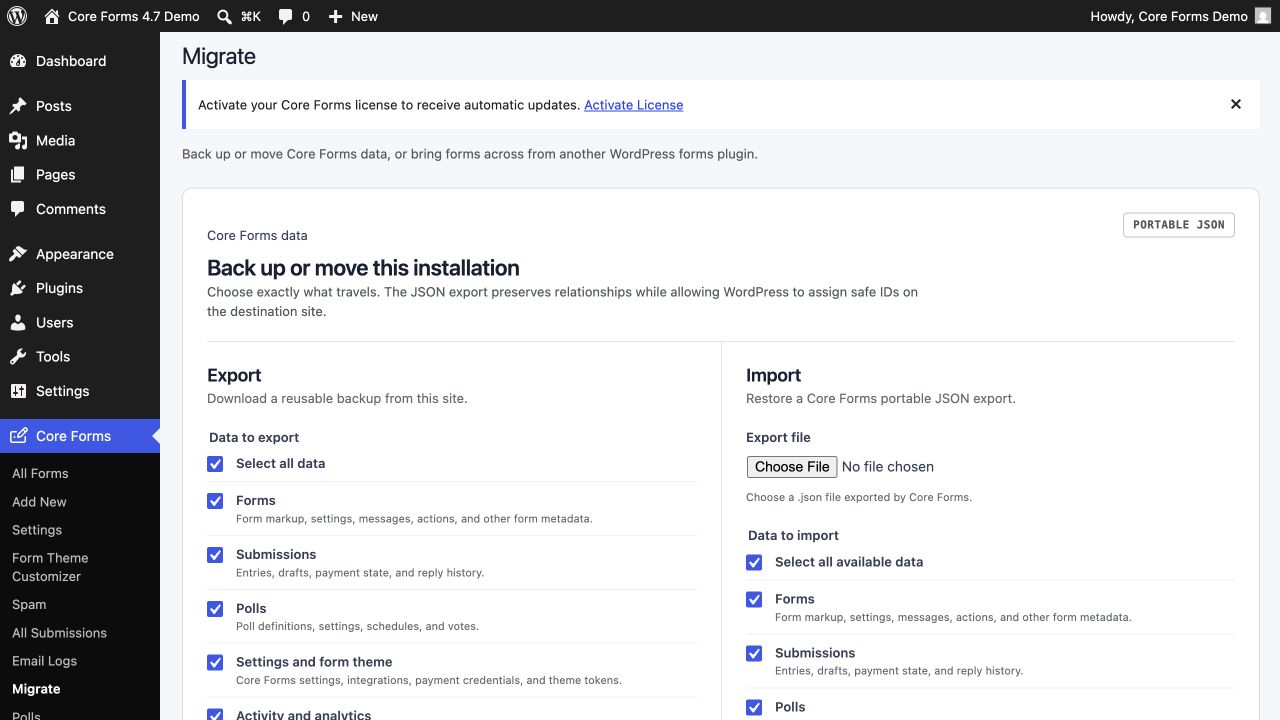Open the Dashboard menu item

point(71,61)
